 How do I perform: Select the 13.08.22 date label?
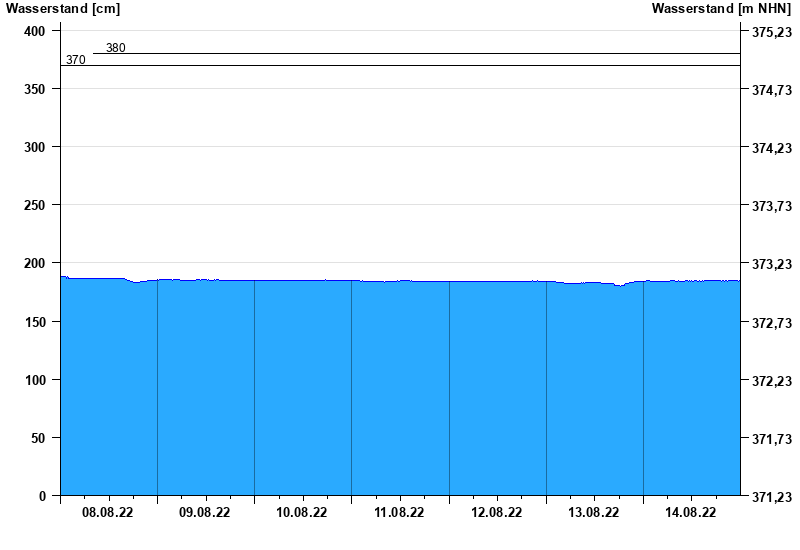coord(593,513)
